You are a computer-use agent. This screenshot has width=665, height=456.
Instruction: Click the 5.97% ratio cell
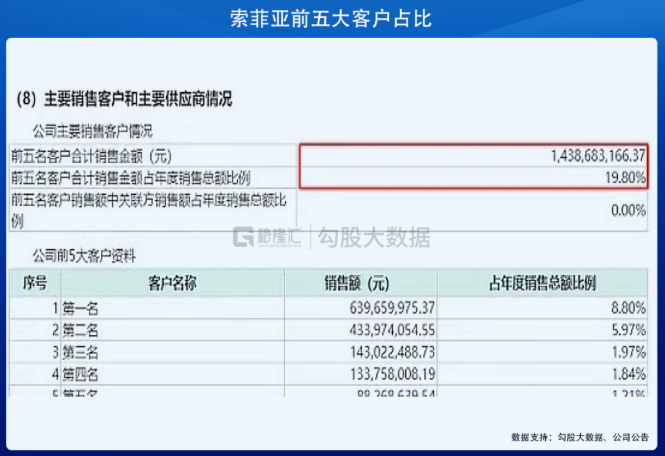click(629, 330)
